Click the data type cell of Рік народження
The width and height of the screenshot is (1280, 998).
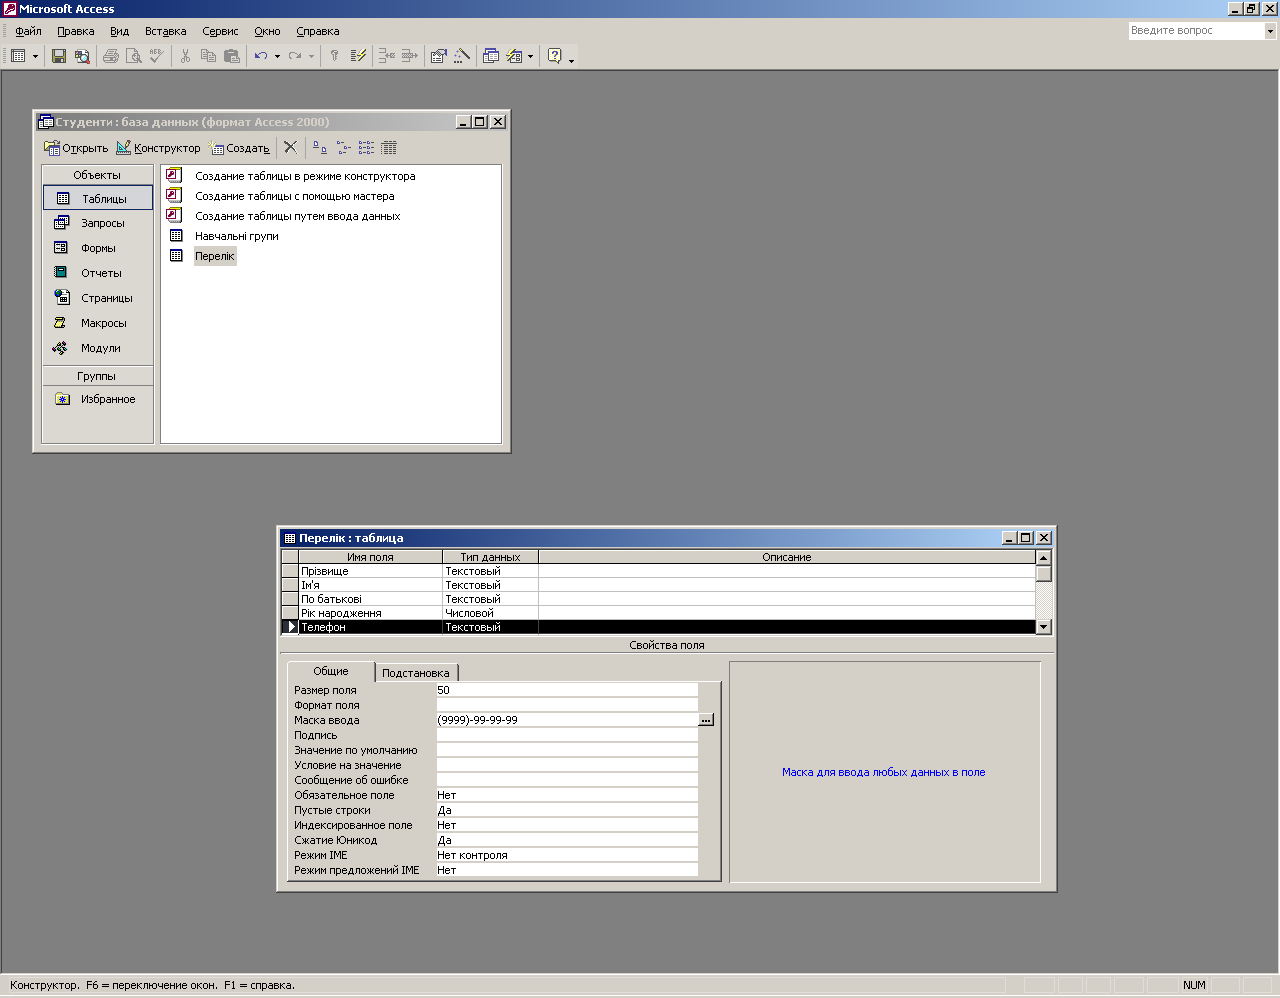pos(490,613)
